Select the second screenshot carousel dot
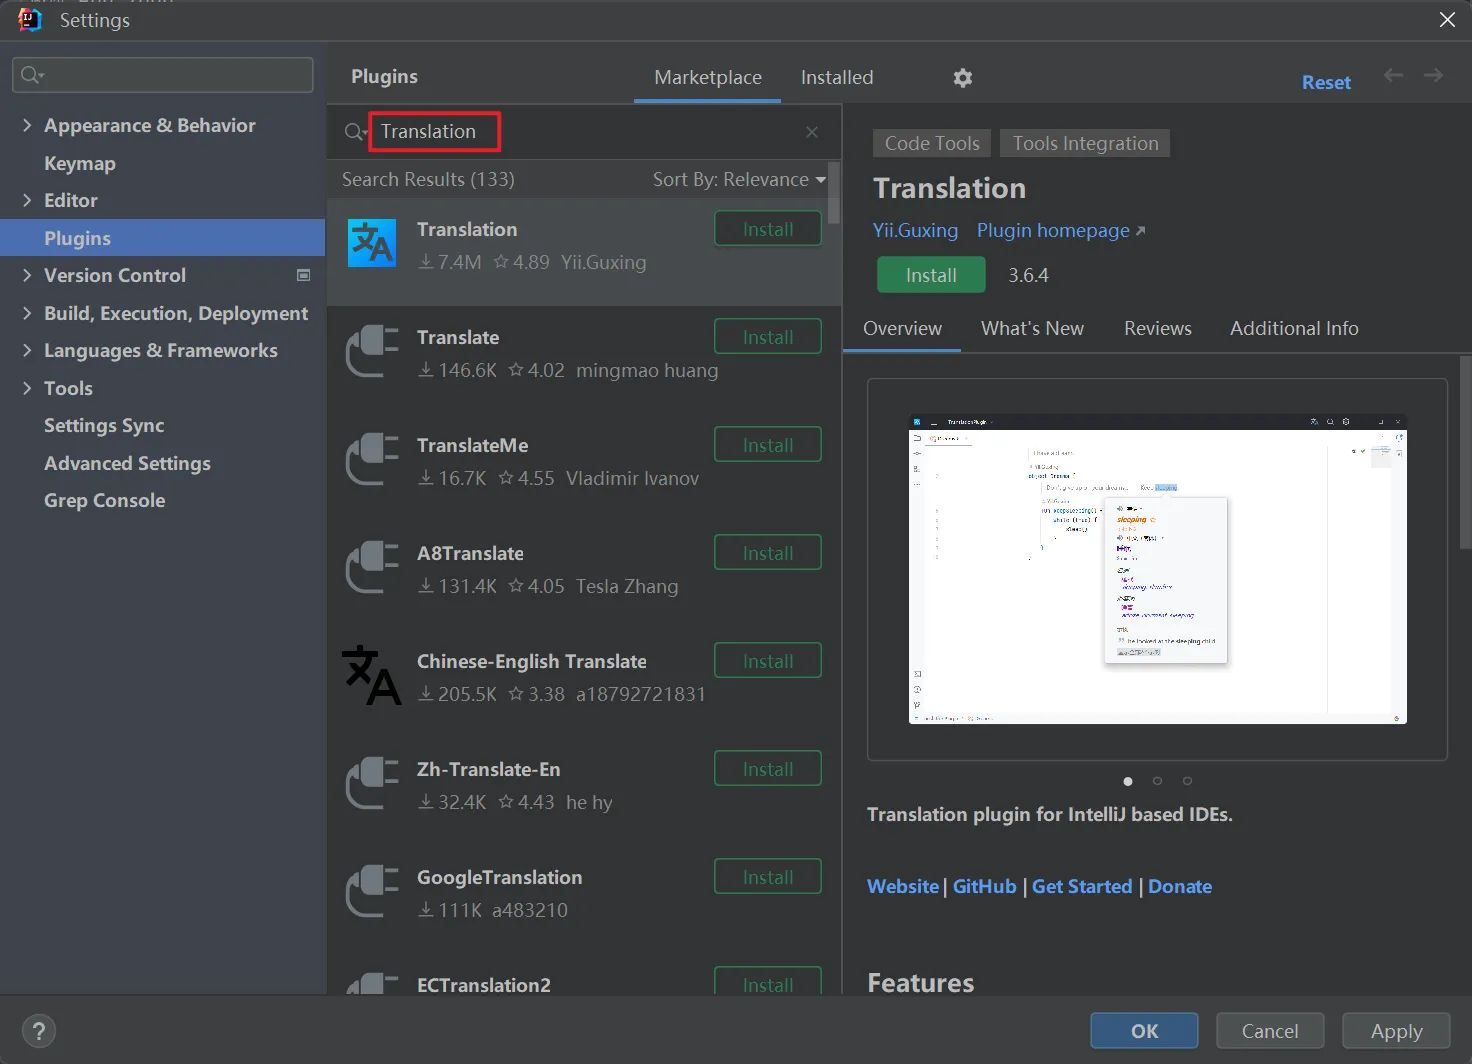The height and width of the screenshot is (1064, 1472). [1157, 781]
